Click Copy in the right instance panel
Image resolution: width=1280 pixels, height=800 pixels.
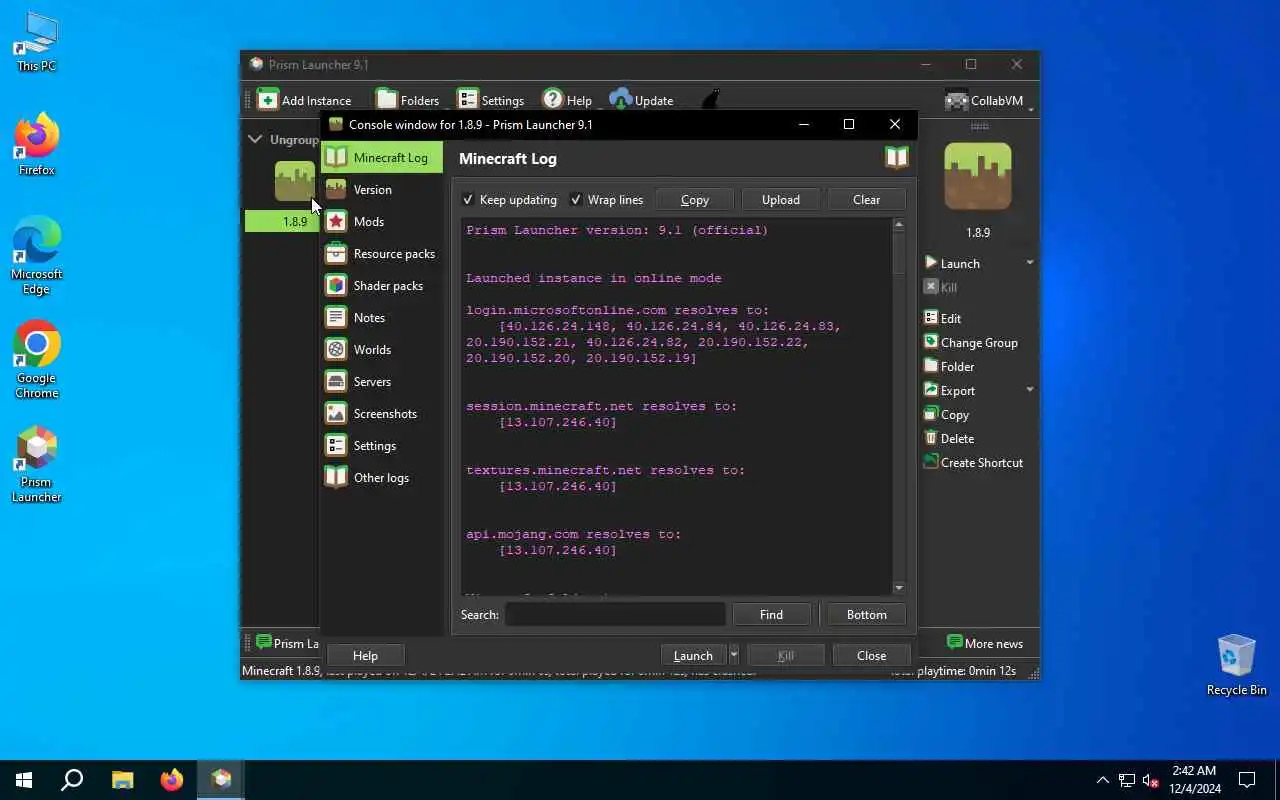tap(946, 414)
